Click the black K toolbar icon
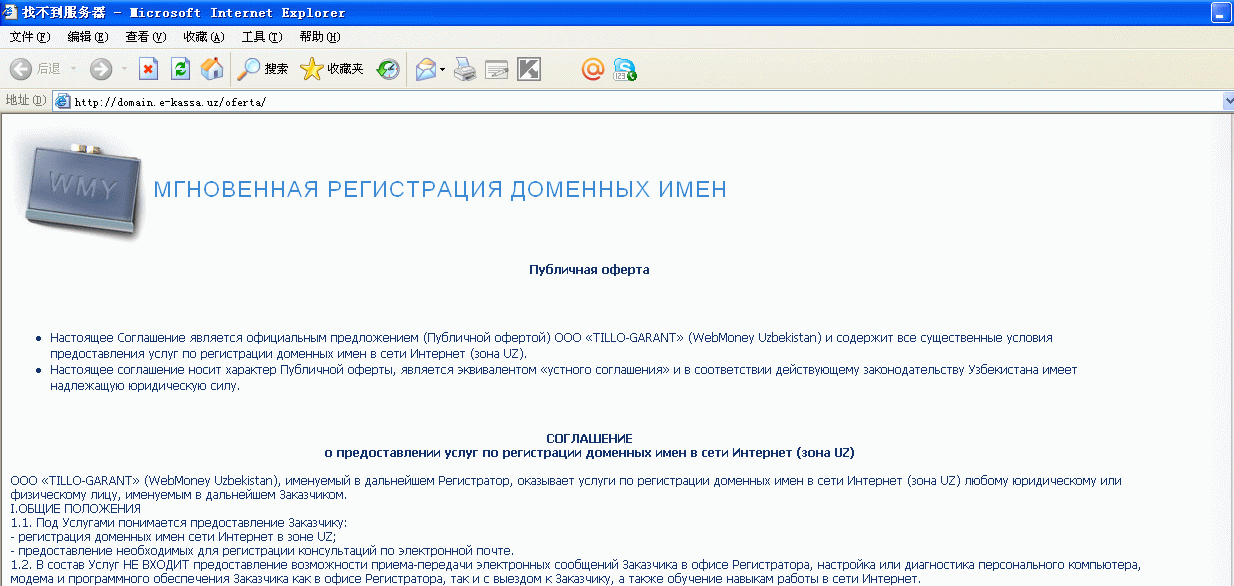 (529, 69)
